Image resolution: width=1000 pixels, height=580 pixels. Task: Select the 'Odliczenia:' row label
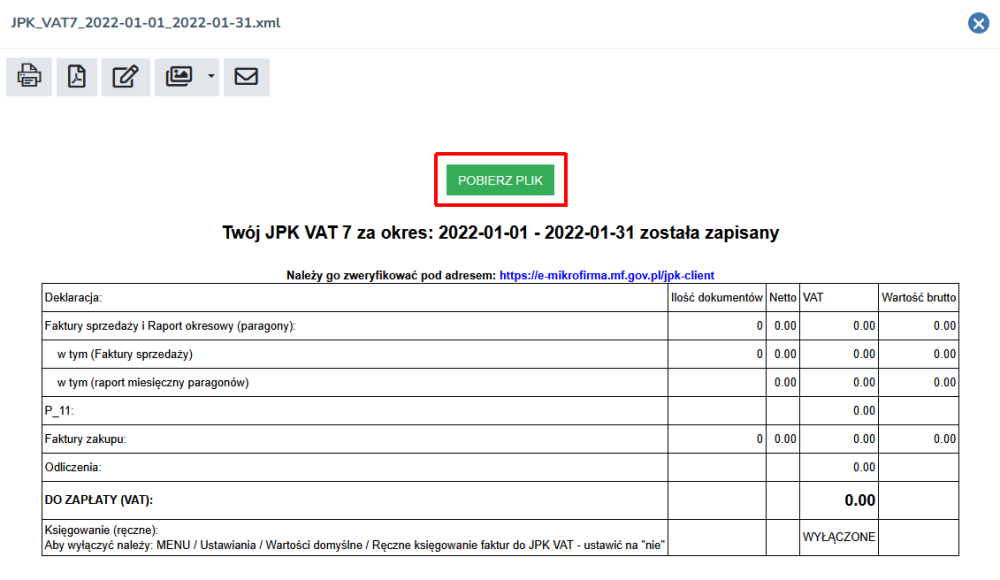tap(74, 467)
